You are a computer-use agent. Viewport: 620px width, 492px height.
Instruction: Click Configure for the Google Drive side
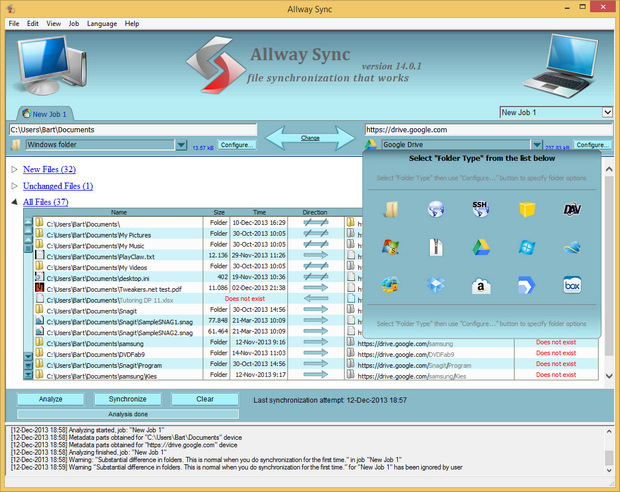click(593, 145)
